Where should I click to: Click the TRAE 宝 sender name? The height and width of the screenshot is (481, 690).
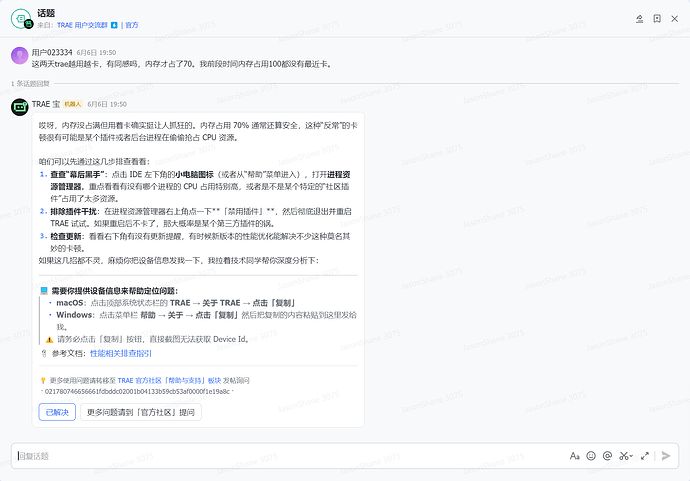point(46,104)
